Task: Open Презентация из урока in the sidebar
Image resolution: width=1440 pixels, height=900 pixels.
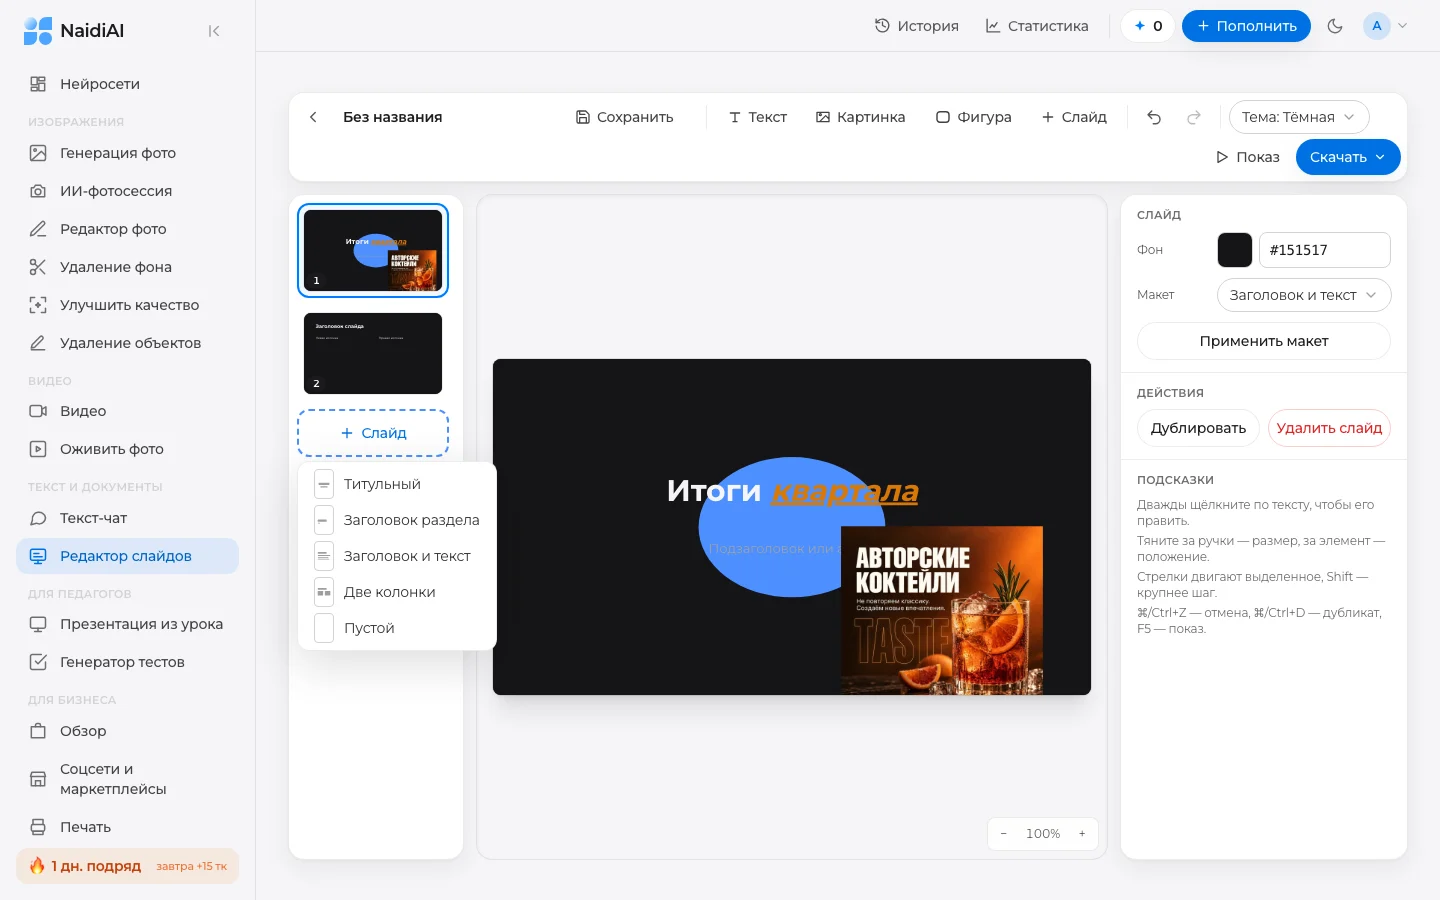Action: 127,624
